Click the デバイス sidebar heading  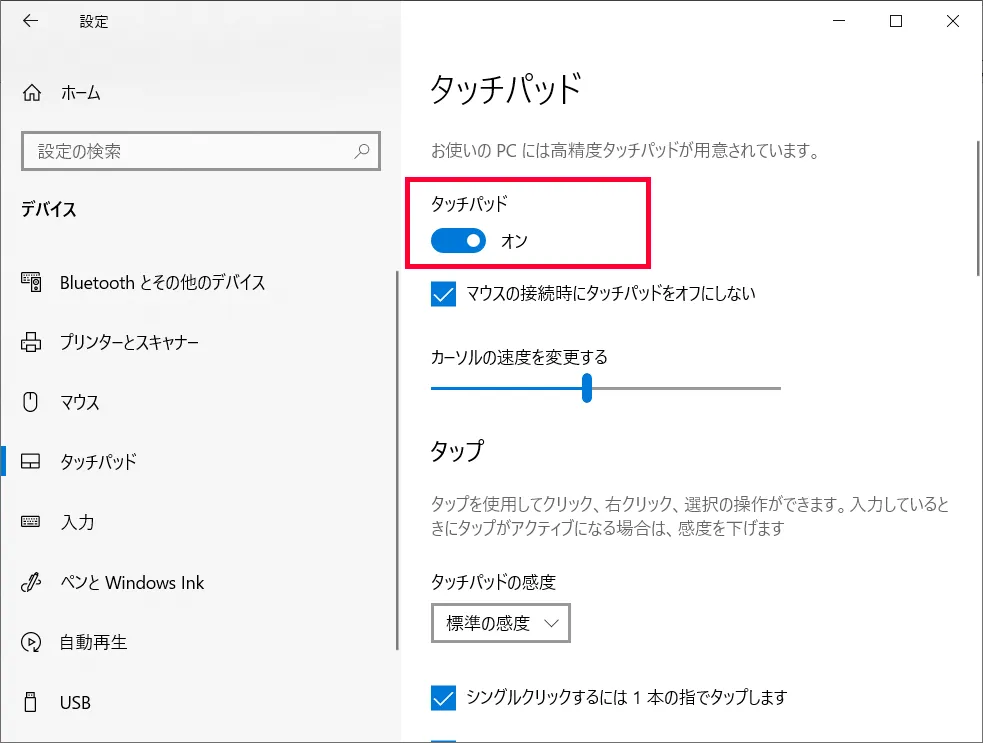tap(48, 209)
